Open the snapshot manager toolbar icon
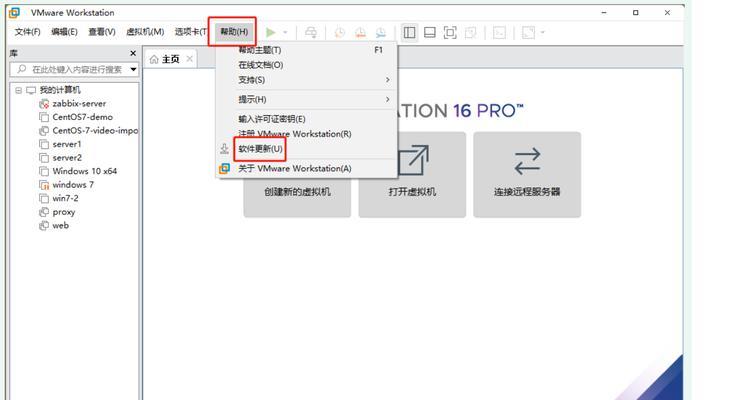Screen dimensions: 734x400 point(381,32)
